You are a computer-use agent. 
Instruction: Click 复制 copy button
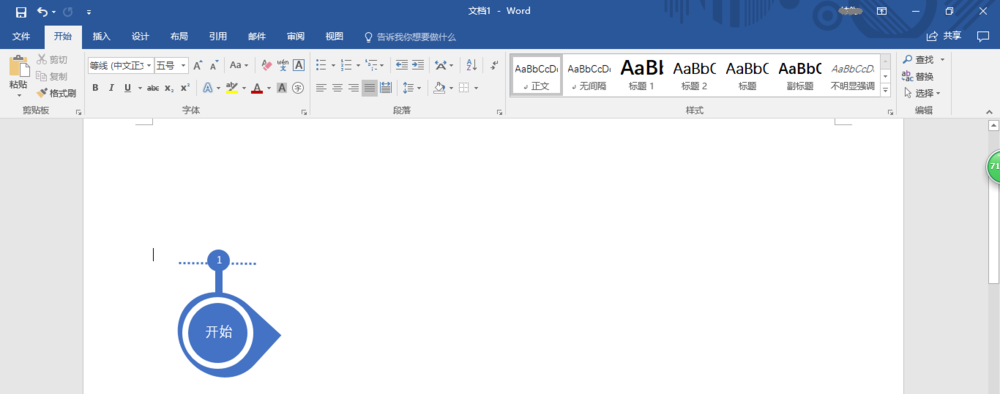pos(52,76)
